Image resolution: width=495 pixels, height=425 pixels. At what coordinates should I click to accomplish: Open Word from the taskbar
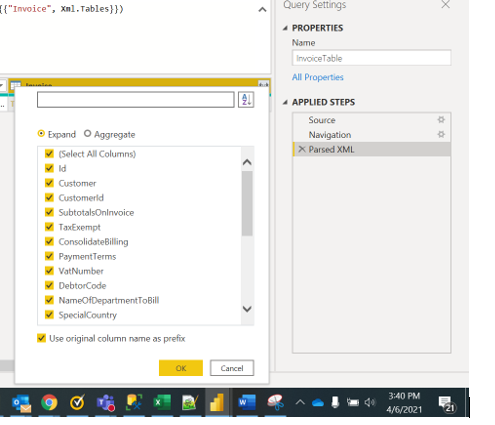point(247,403)
